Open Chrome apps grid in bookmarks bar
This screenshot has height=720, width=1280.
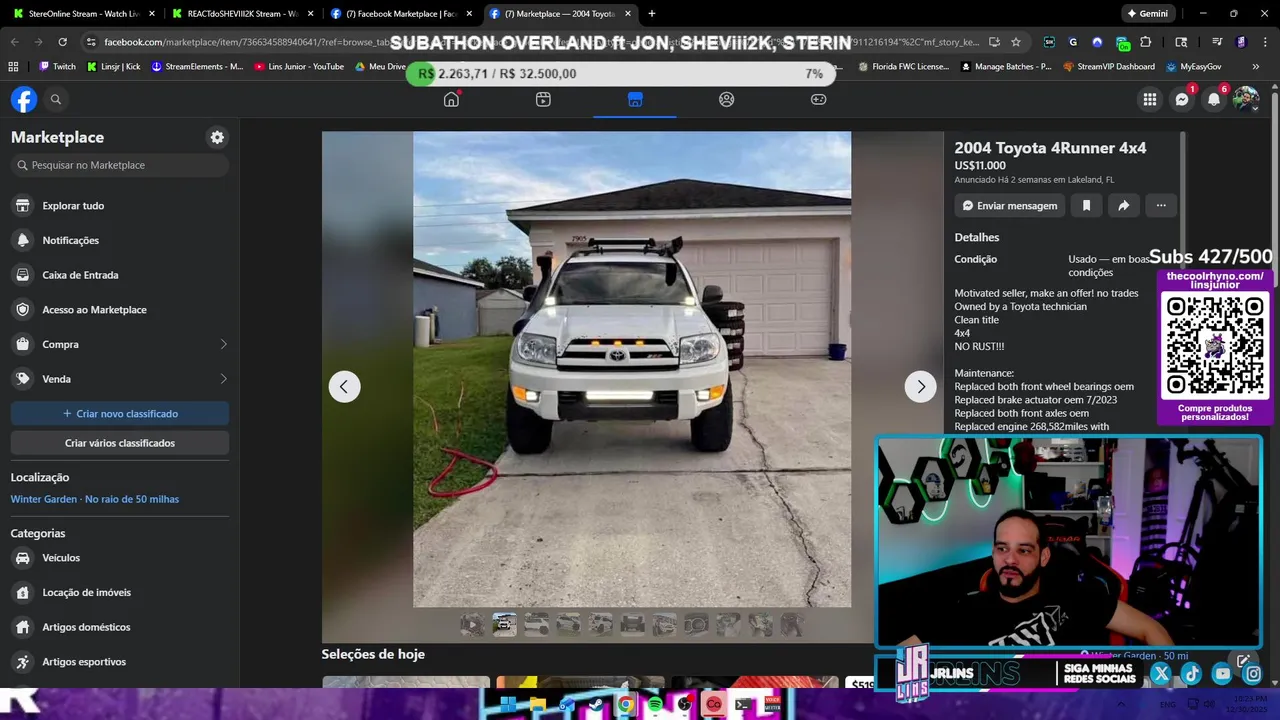click(13, 66)
